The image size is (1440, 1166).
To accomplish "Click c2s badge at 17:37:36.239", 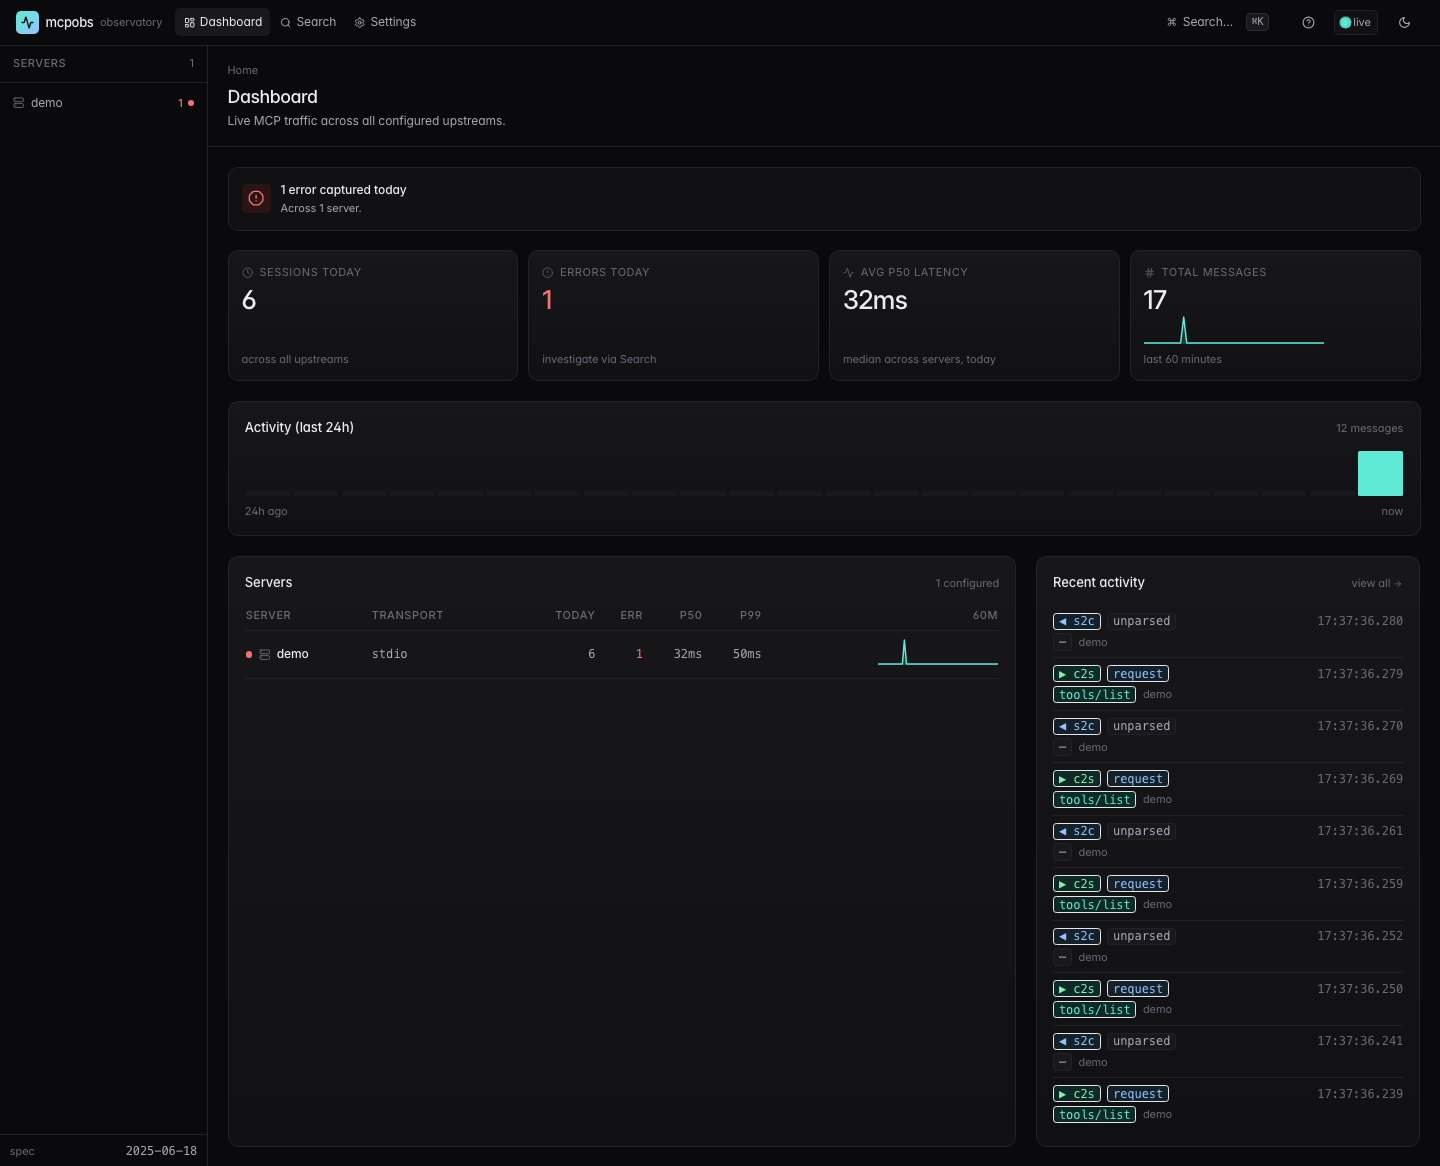I will [1077, 1094].
